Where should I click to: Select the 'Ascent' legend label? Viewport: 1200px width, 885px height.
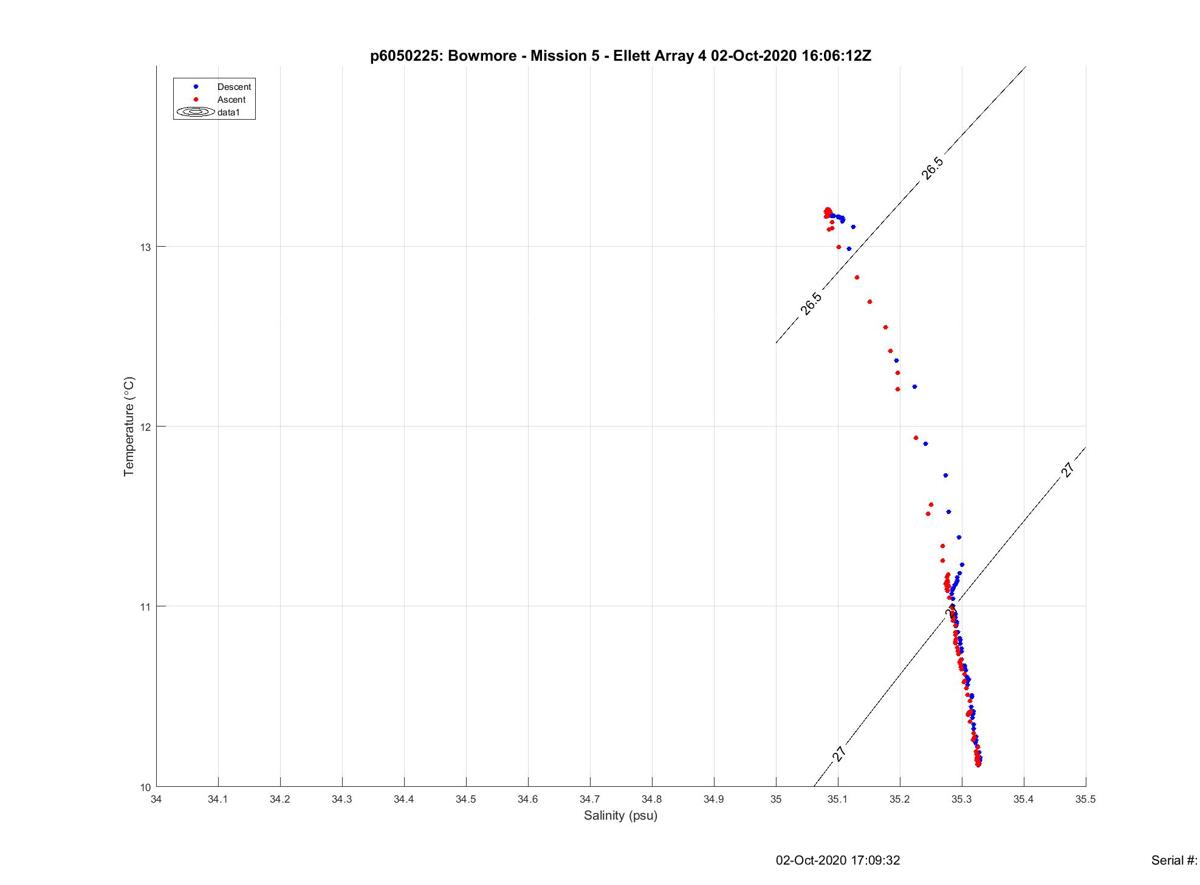point(231,100)
